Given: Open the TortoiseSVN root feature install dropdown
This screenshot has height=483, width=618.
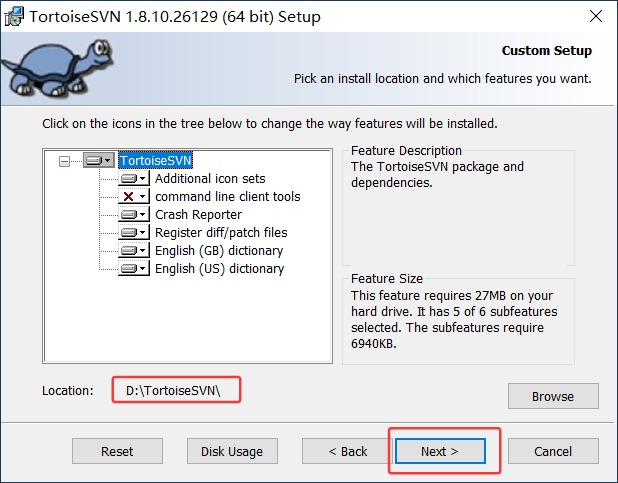Looking at the screenshot, I should tap(99, 160).
